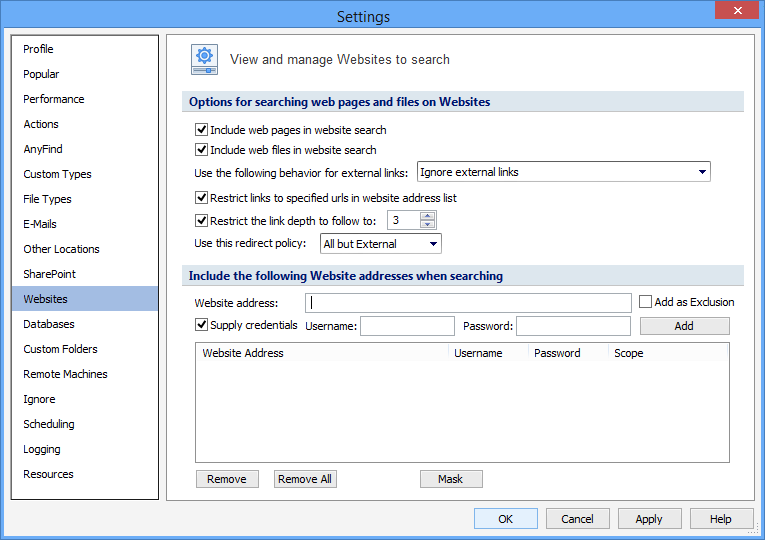
Task: Click into the Username text field
Action: [x=407, y=326]
